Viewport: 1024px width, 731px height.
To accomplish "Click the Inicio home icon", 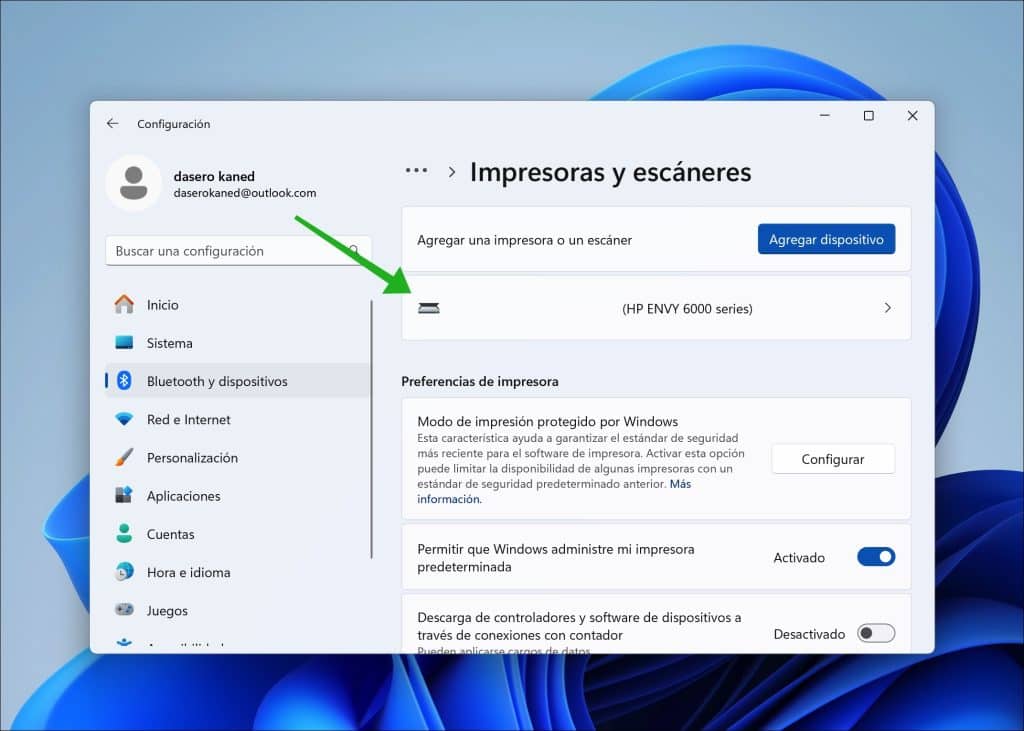I will (x=124, y=304).
